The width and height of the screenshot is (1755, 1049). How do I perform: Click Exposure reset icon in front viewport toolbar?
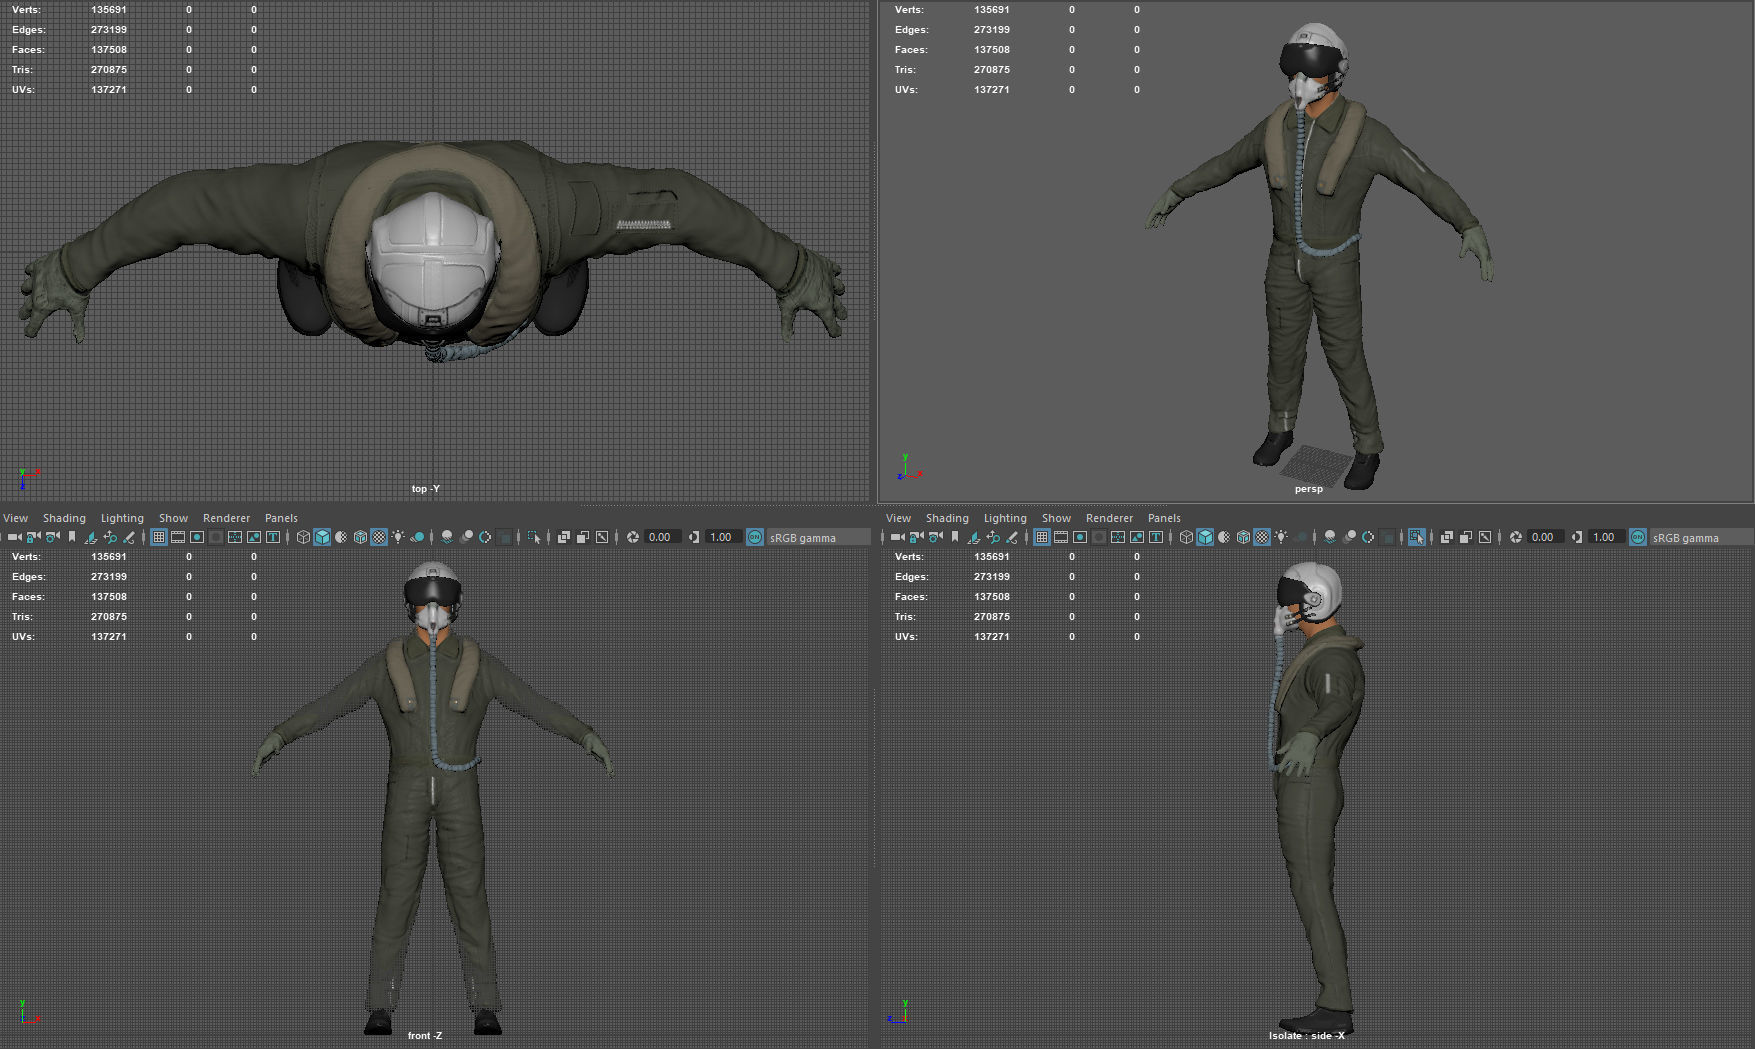633,537
